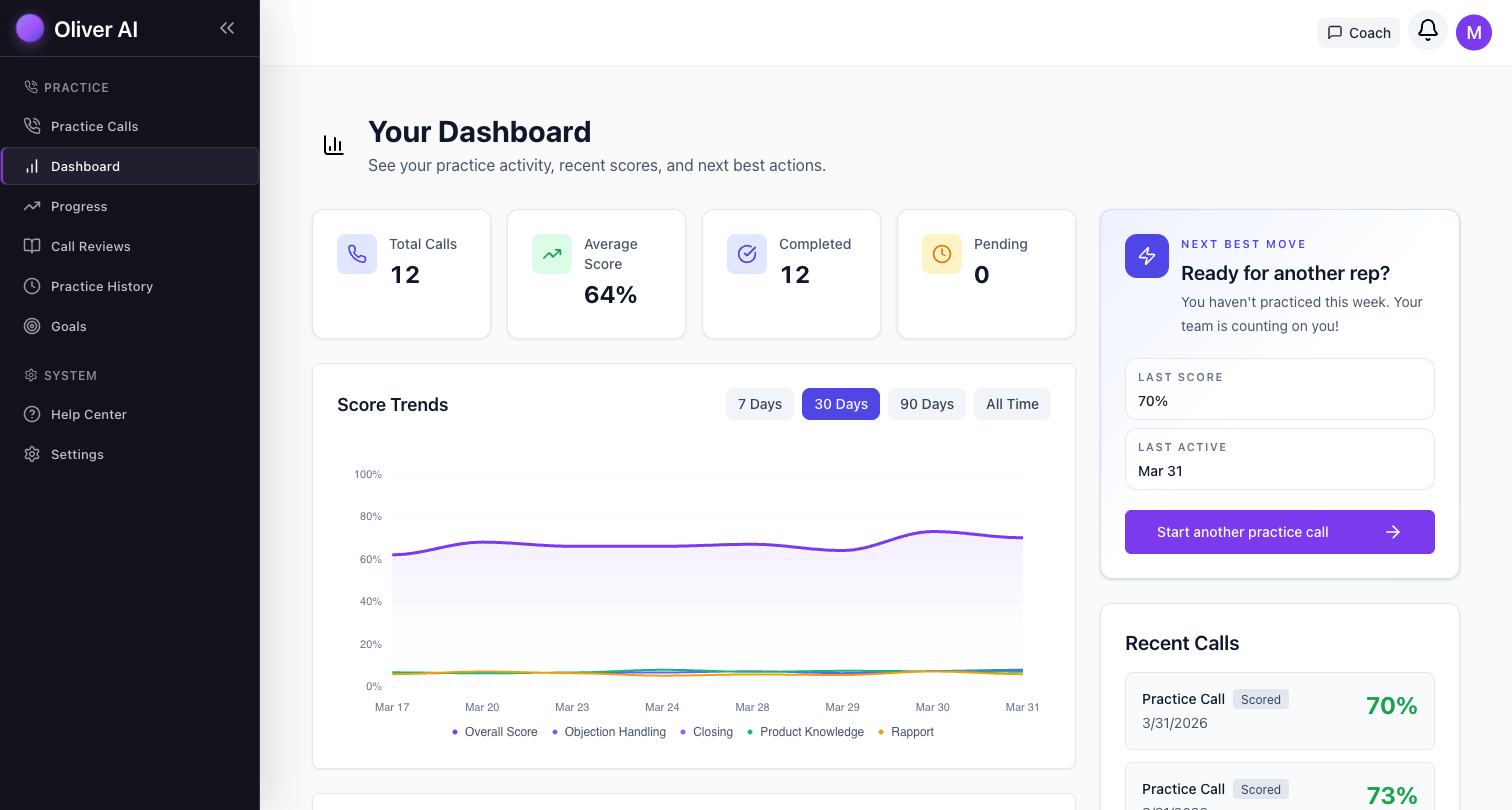
Task: Open Call Reviews in sidebar
Action: [130, 246]
